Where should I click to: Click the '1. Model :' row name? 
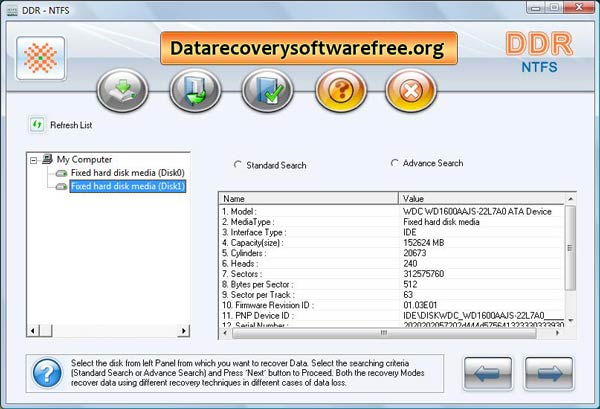point(240,212)
